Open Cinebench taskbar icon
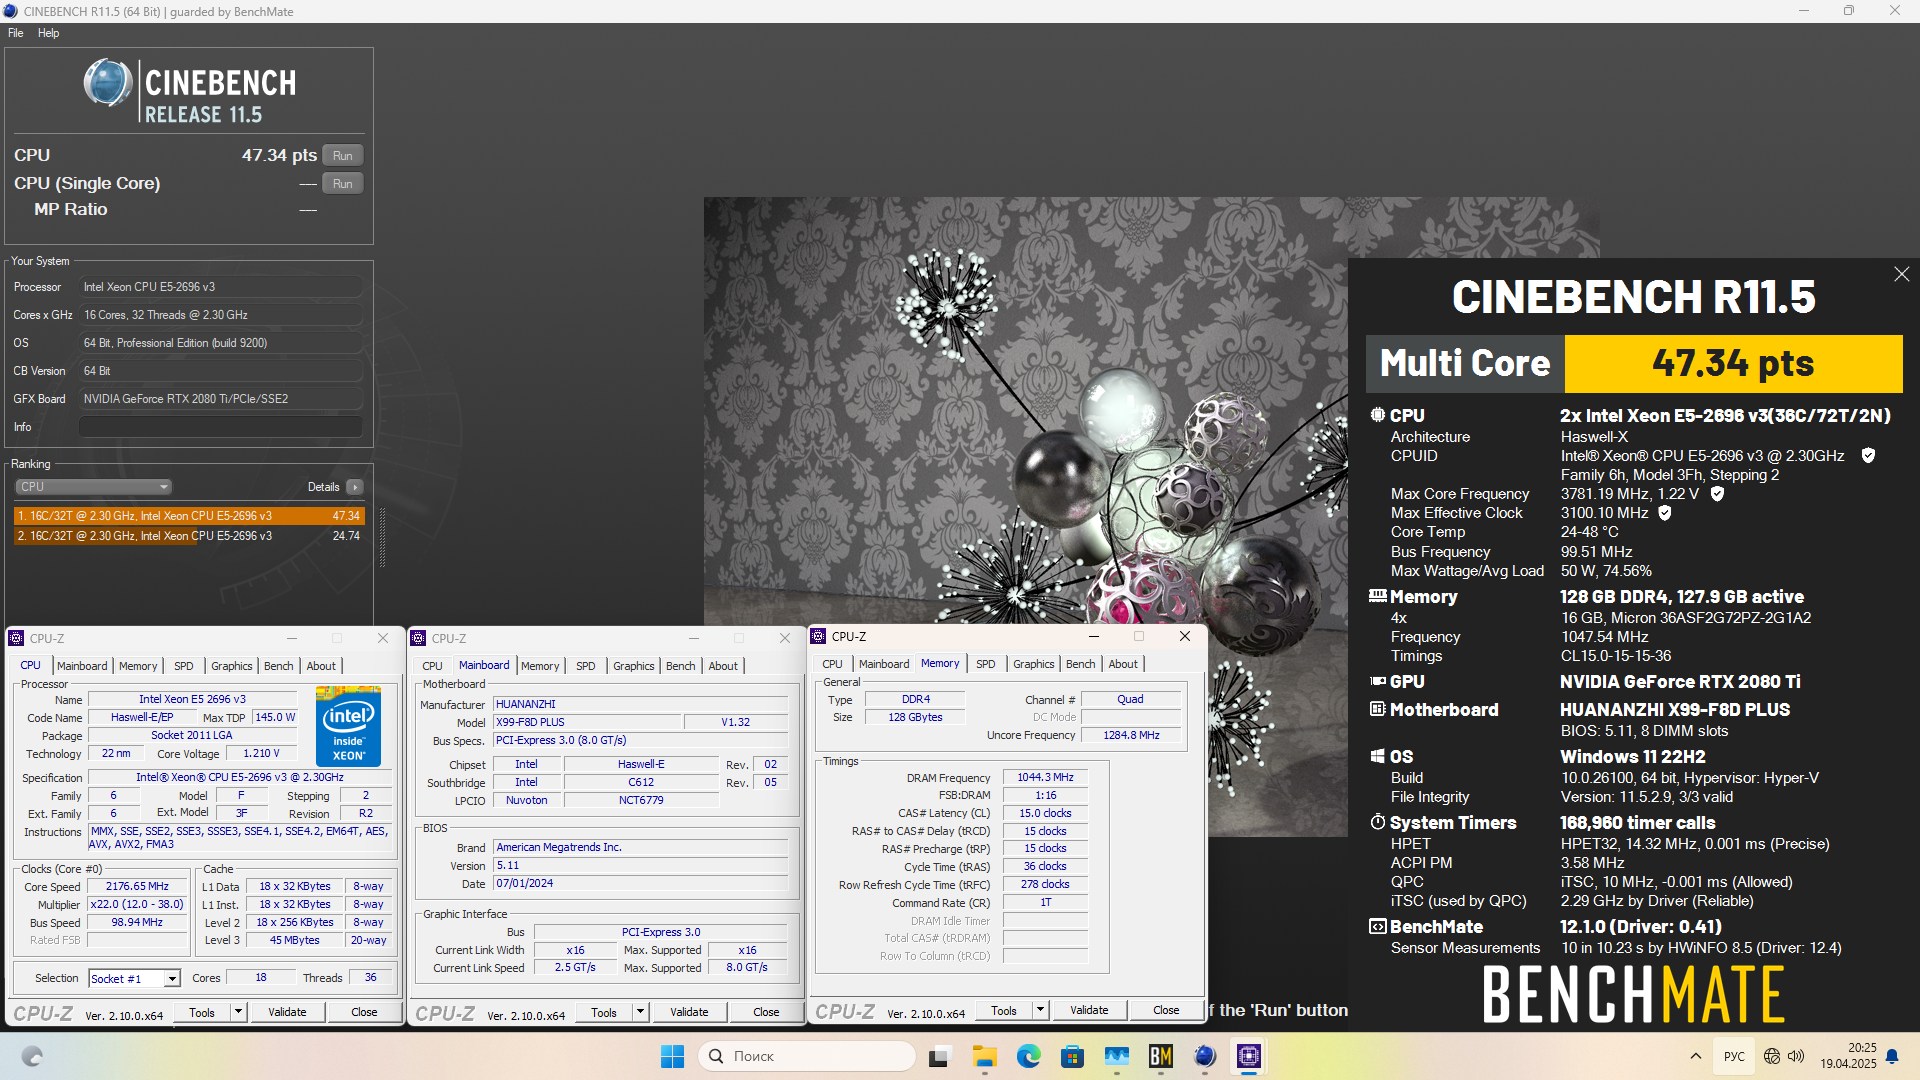 (x=1205, y=1056)
